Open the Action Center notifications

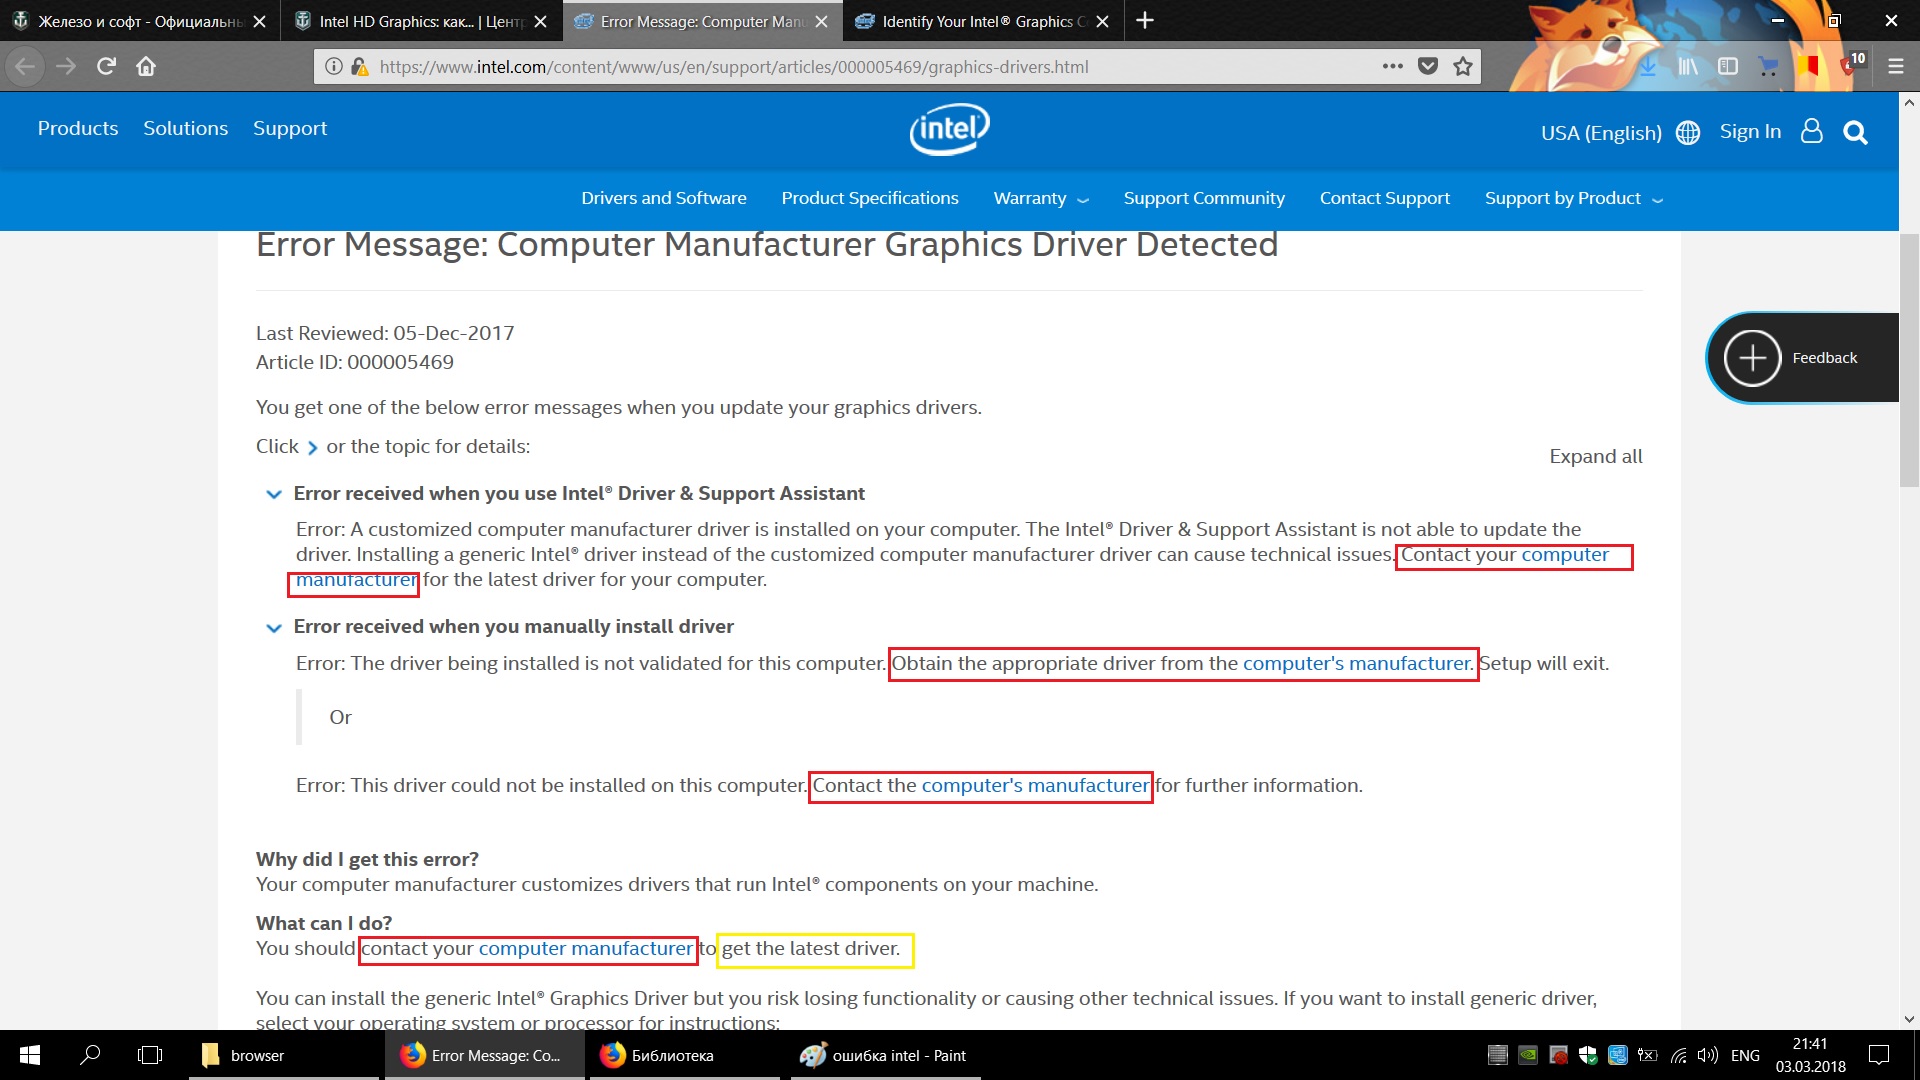tap(1879, 1055)
